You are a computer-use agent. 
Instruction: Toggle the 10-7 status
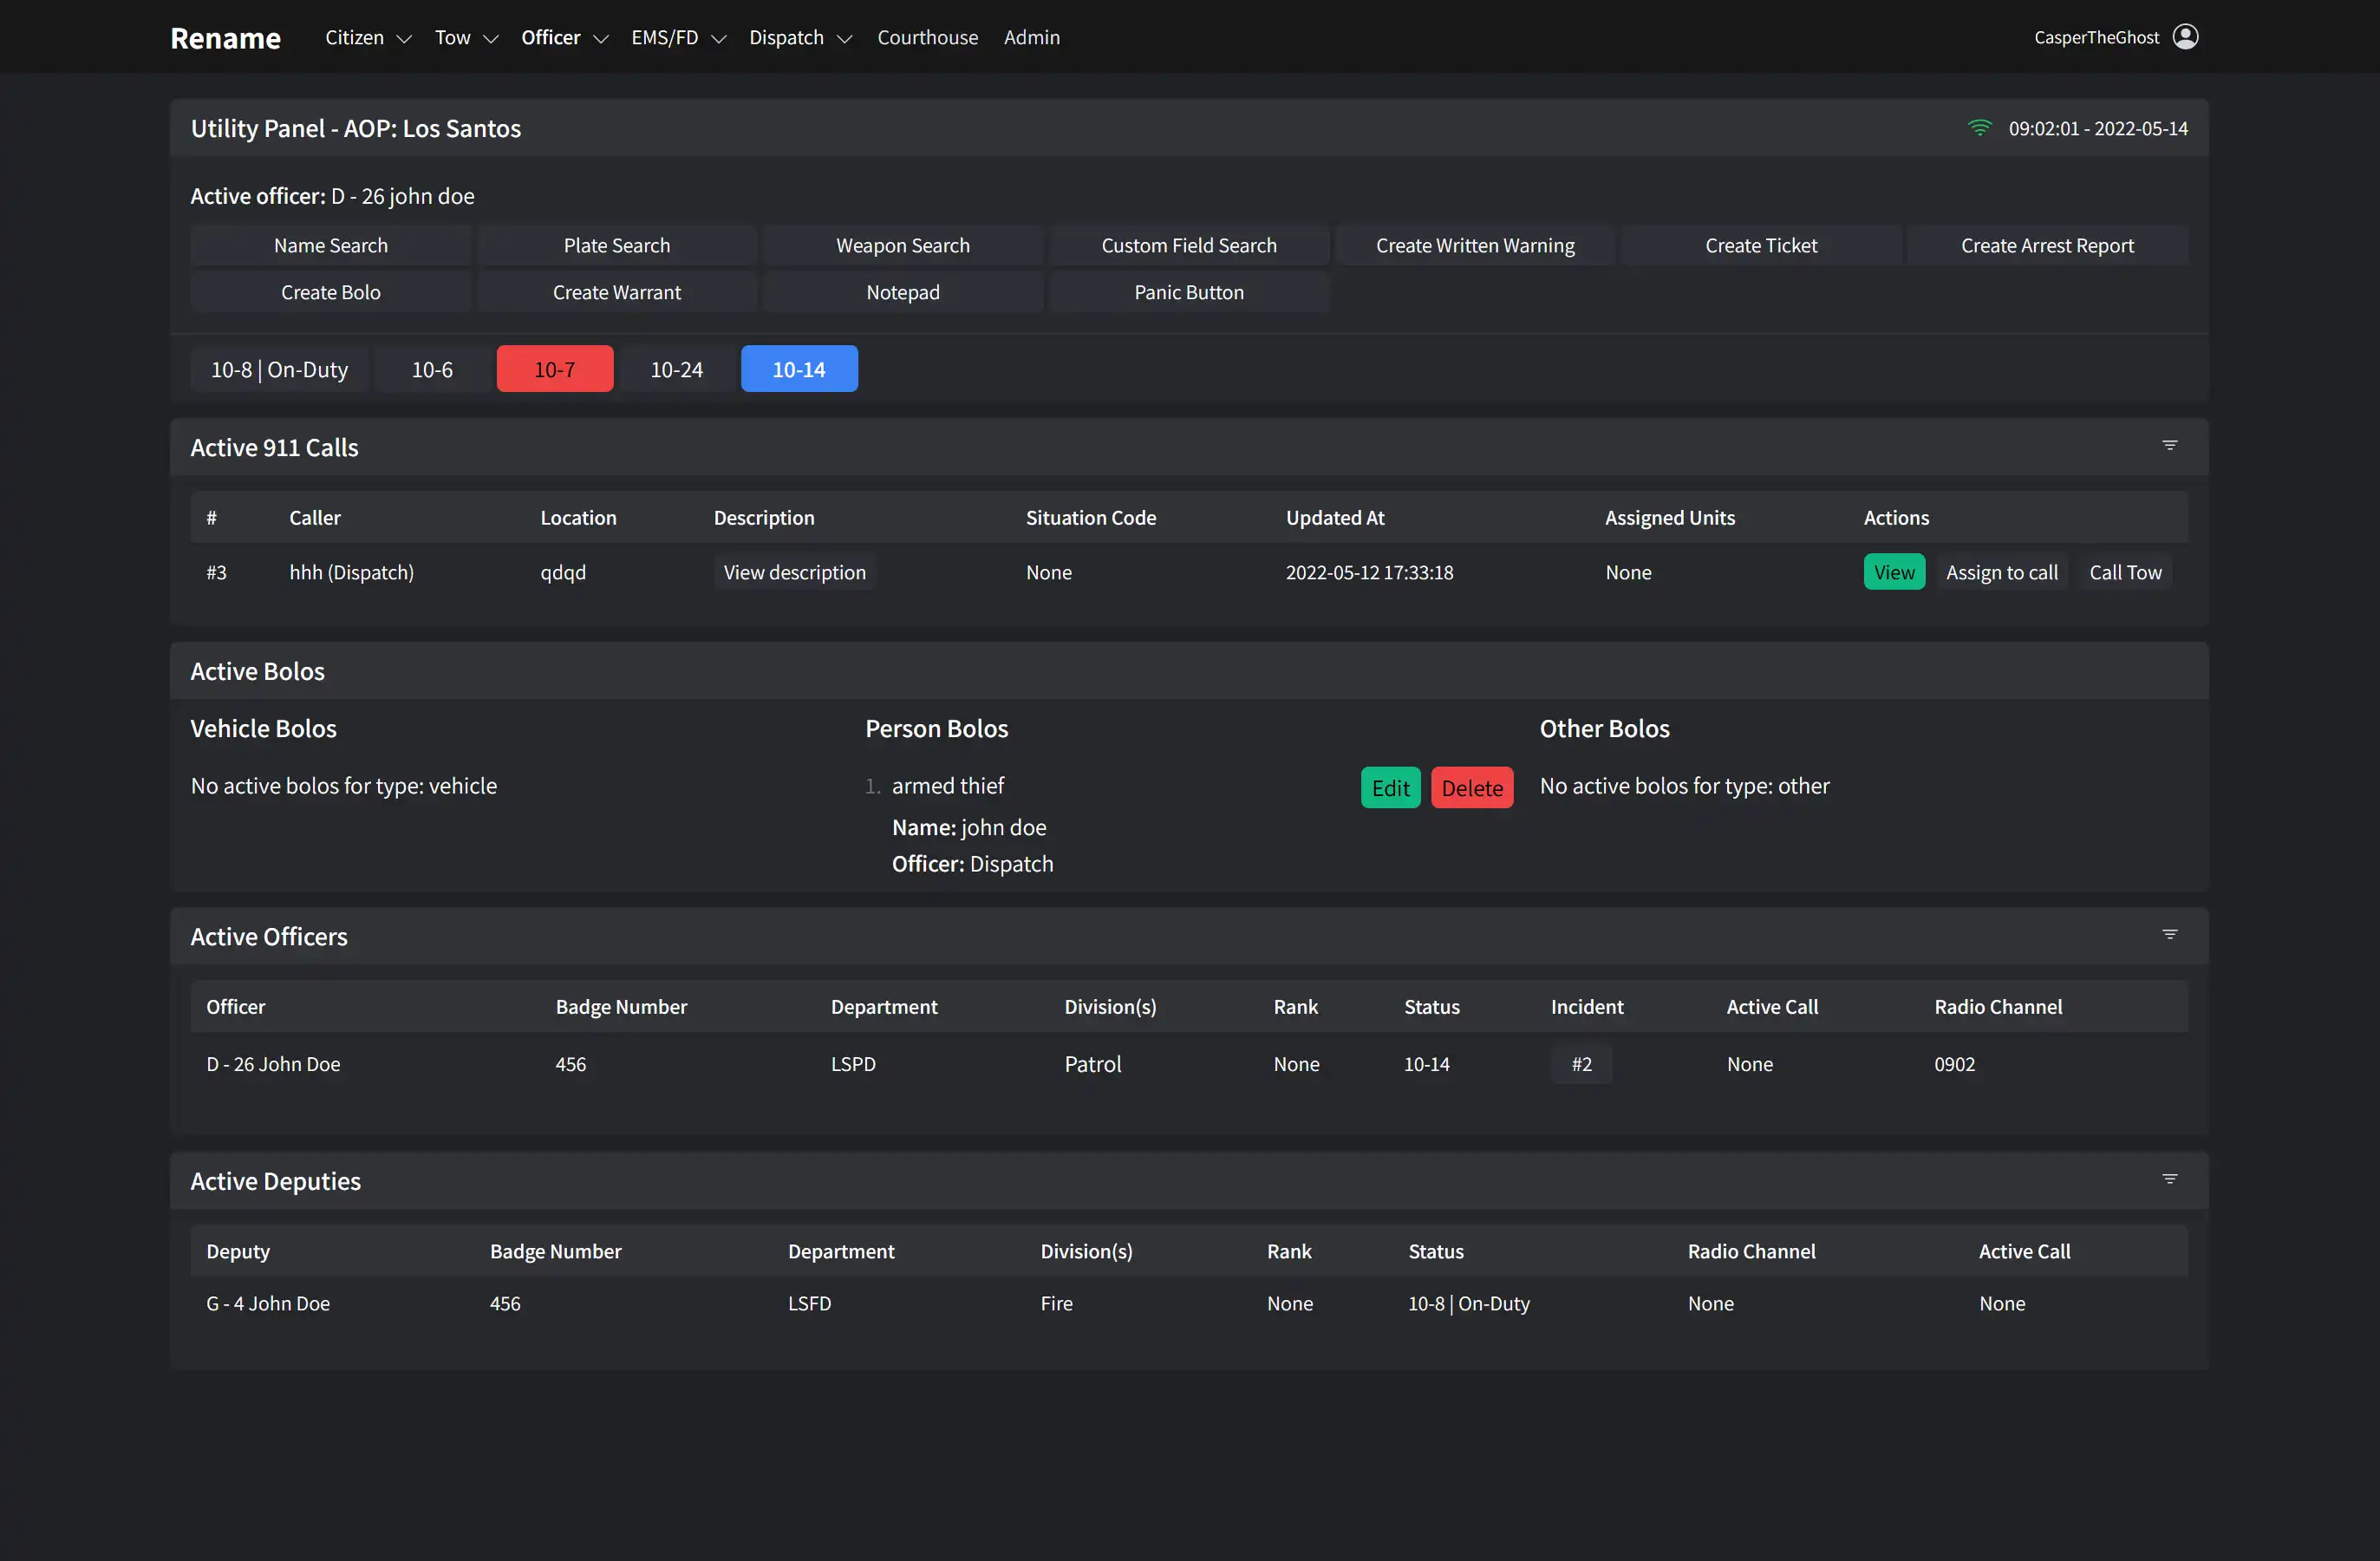[554, 368]
